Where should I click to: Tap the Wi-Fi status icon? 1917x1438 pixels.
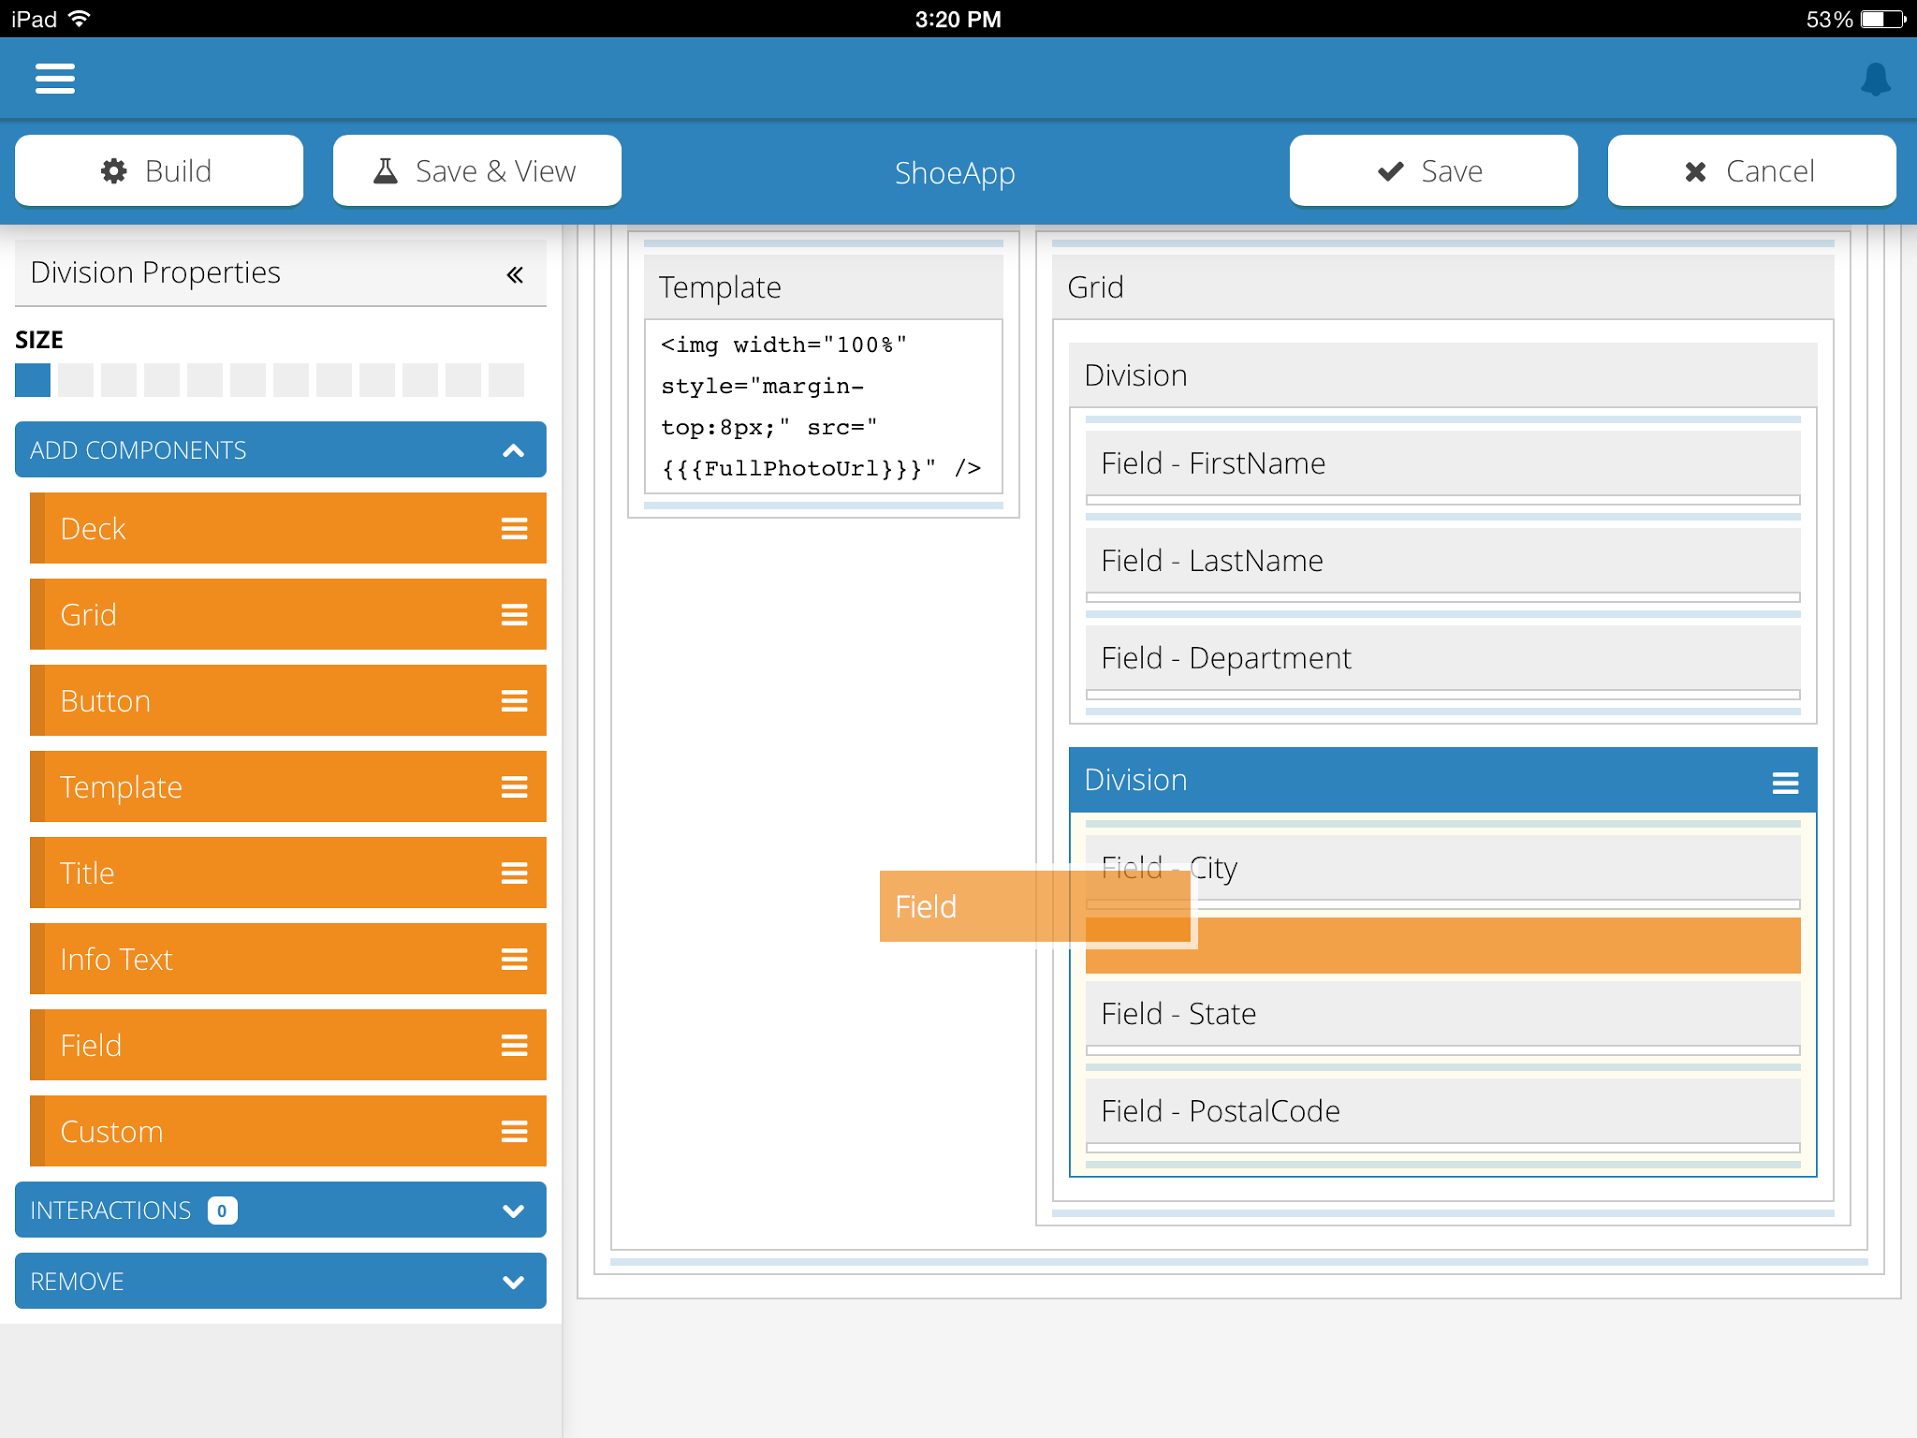(79, 19)
